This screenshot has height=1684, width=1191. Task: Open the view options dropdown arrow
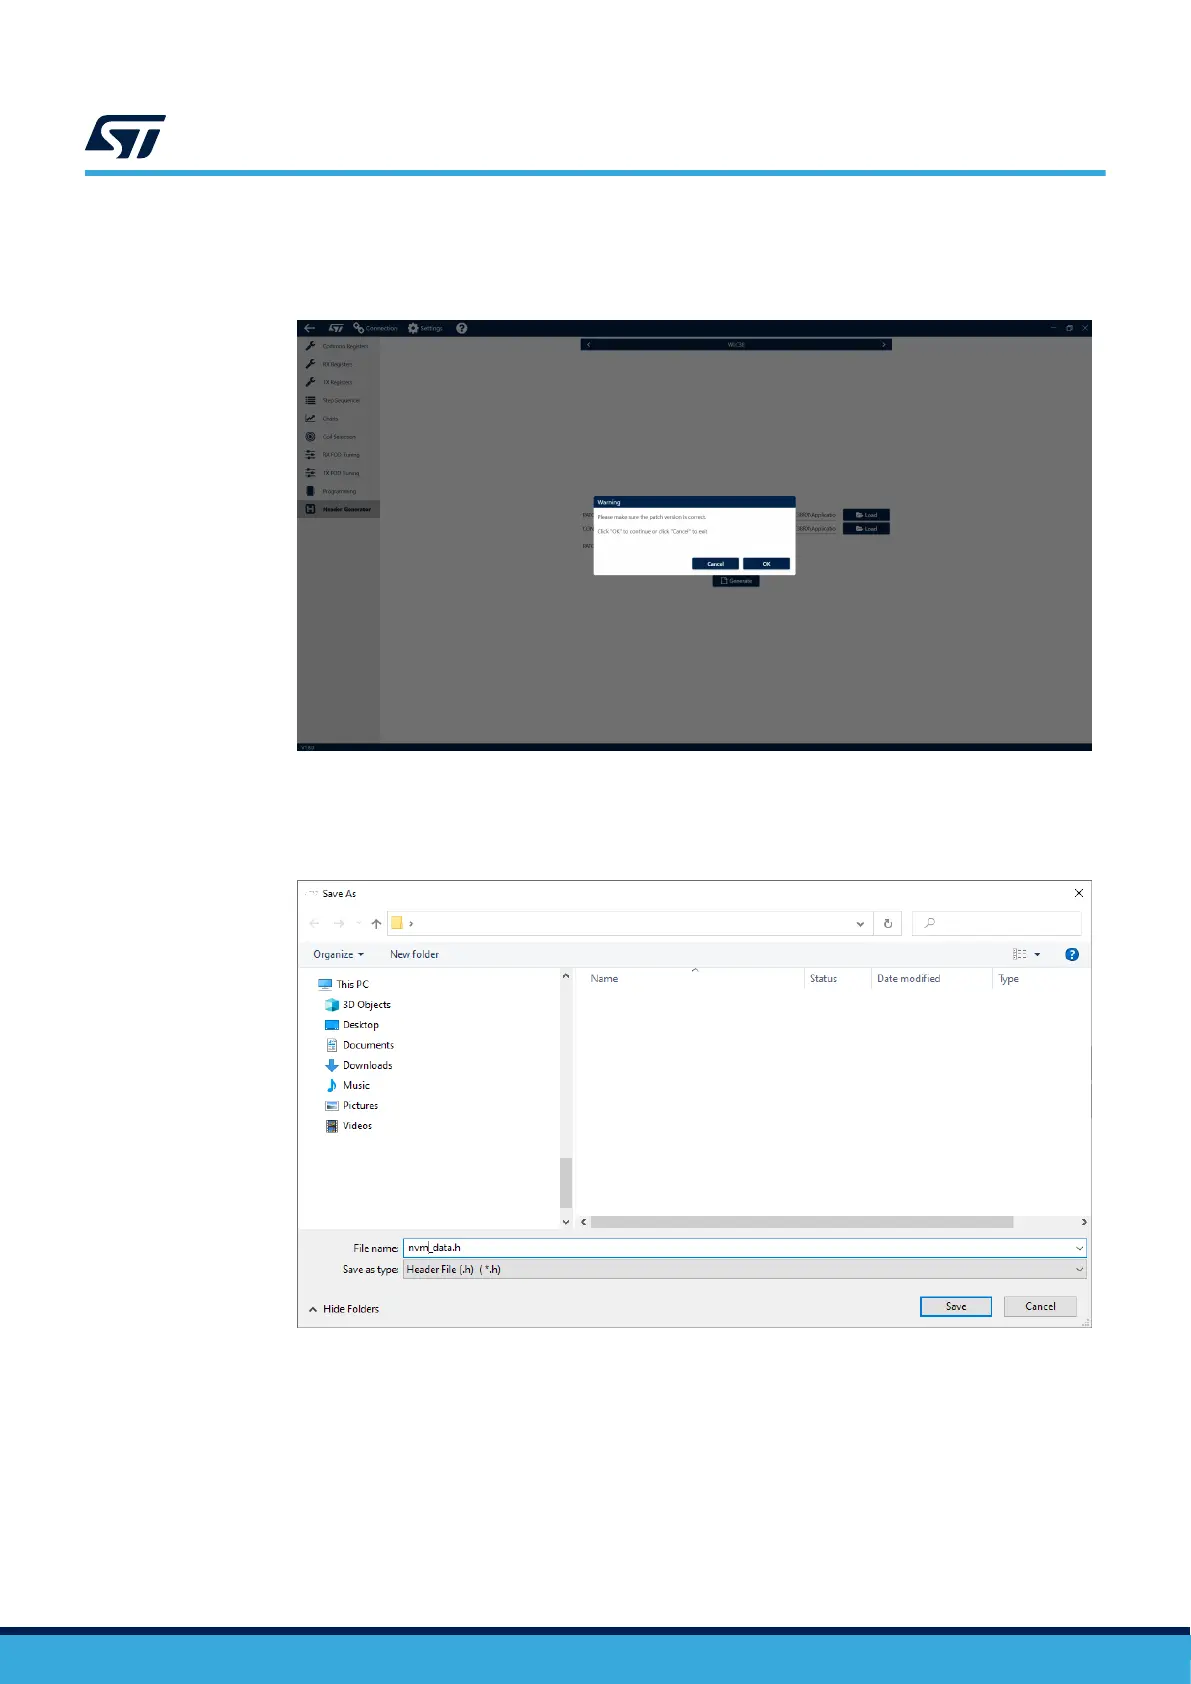[x=1037, y=954]
